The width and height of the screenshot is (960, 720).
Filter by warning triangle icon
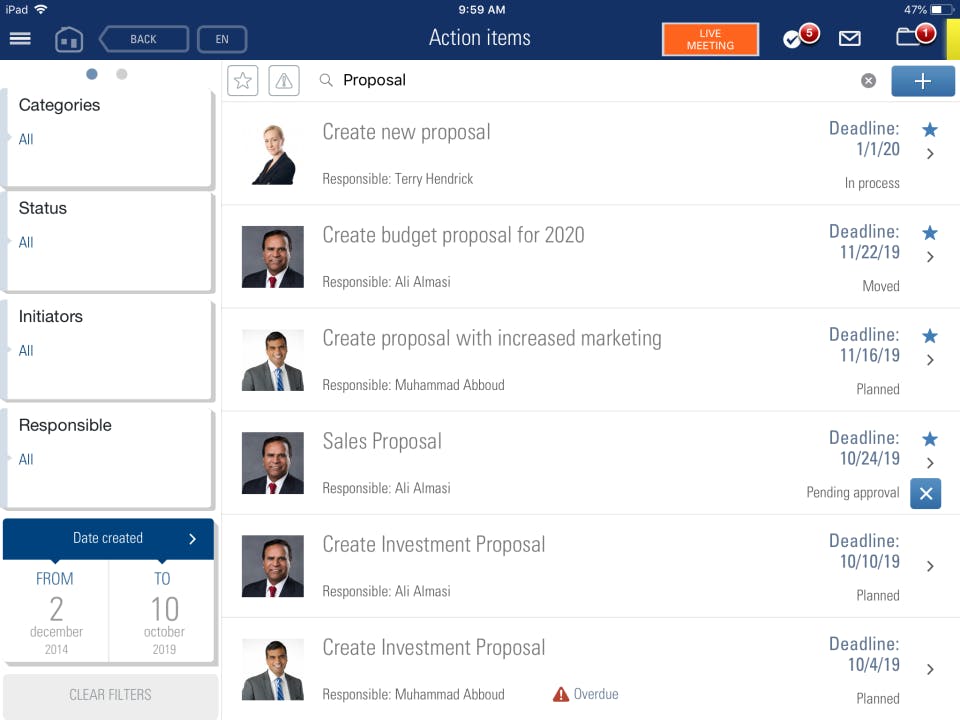284,81
